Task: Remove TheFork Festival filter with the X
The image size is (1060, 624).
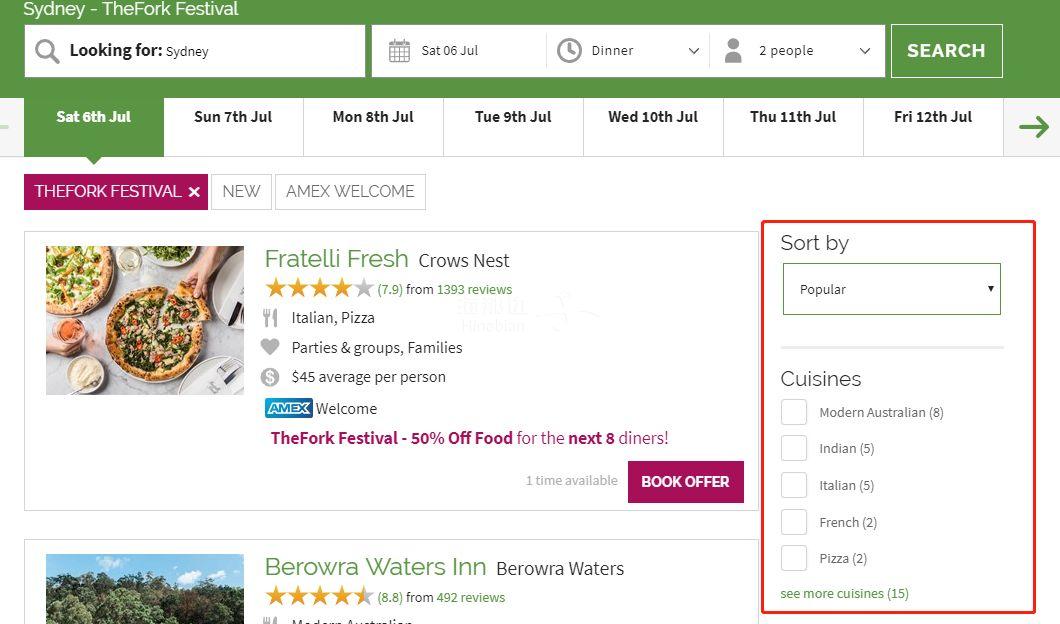Action: click(x=194, y=192)
